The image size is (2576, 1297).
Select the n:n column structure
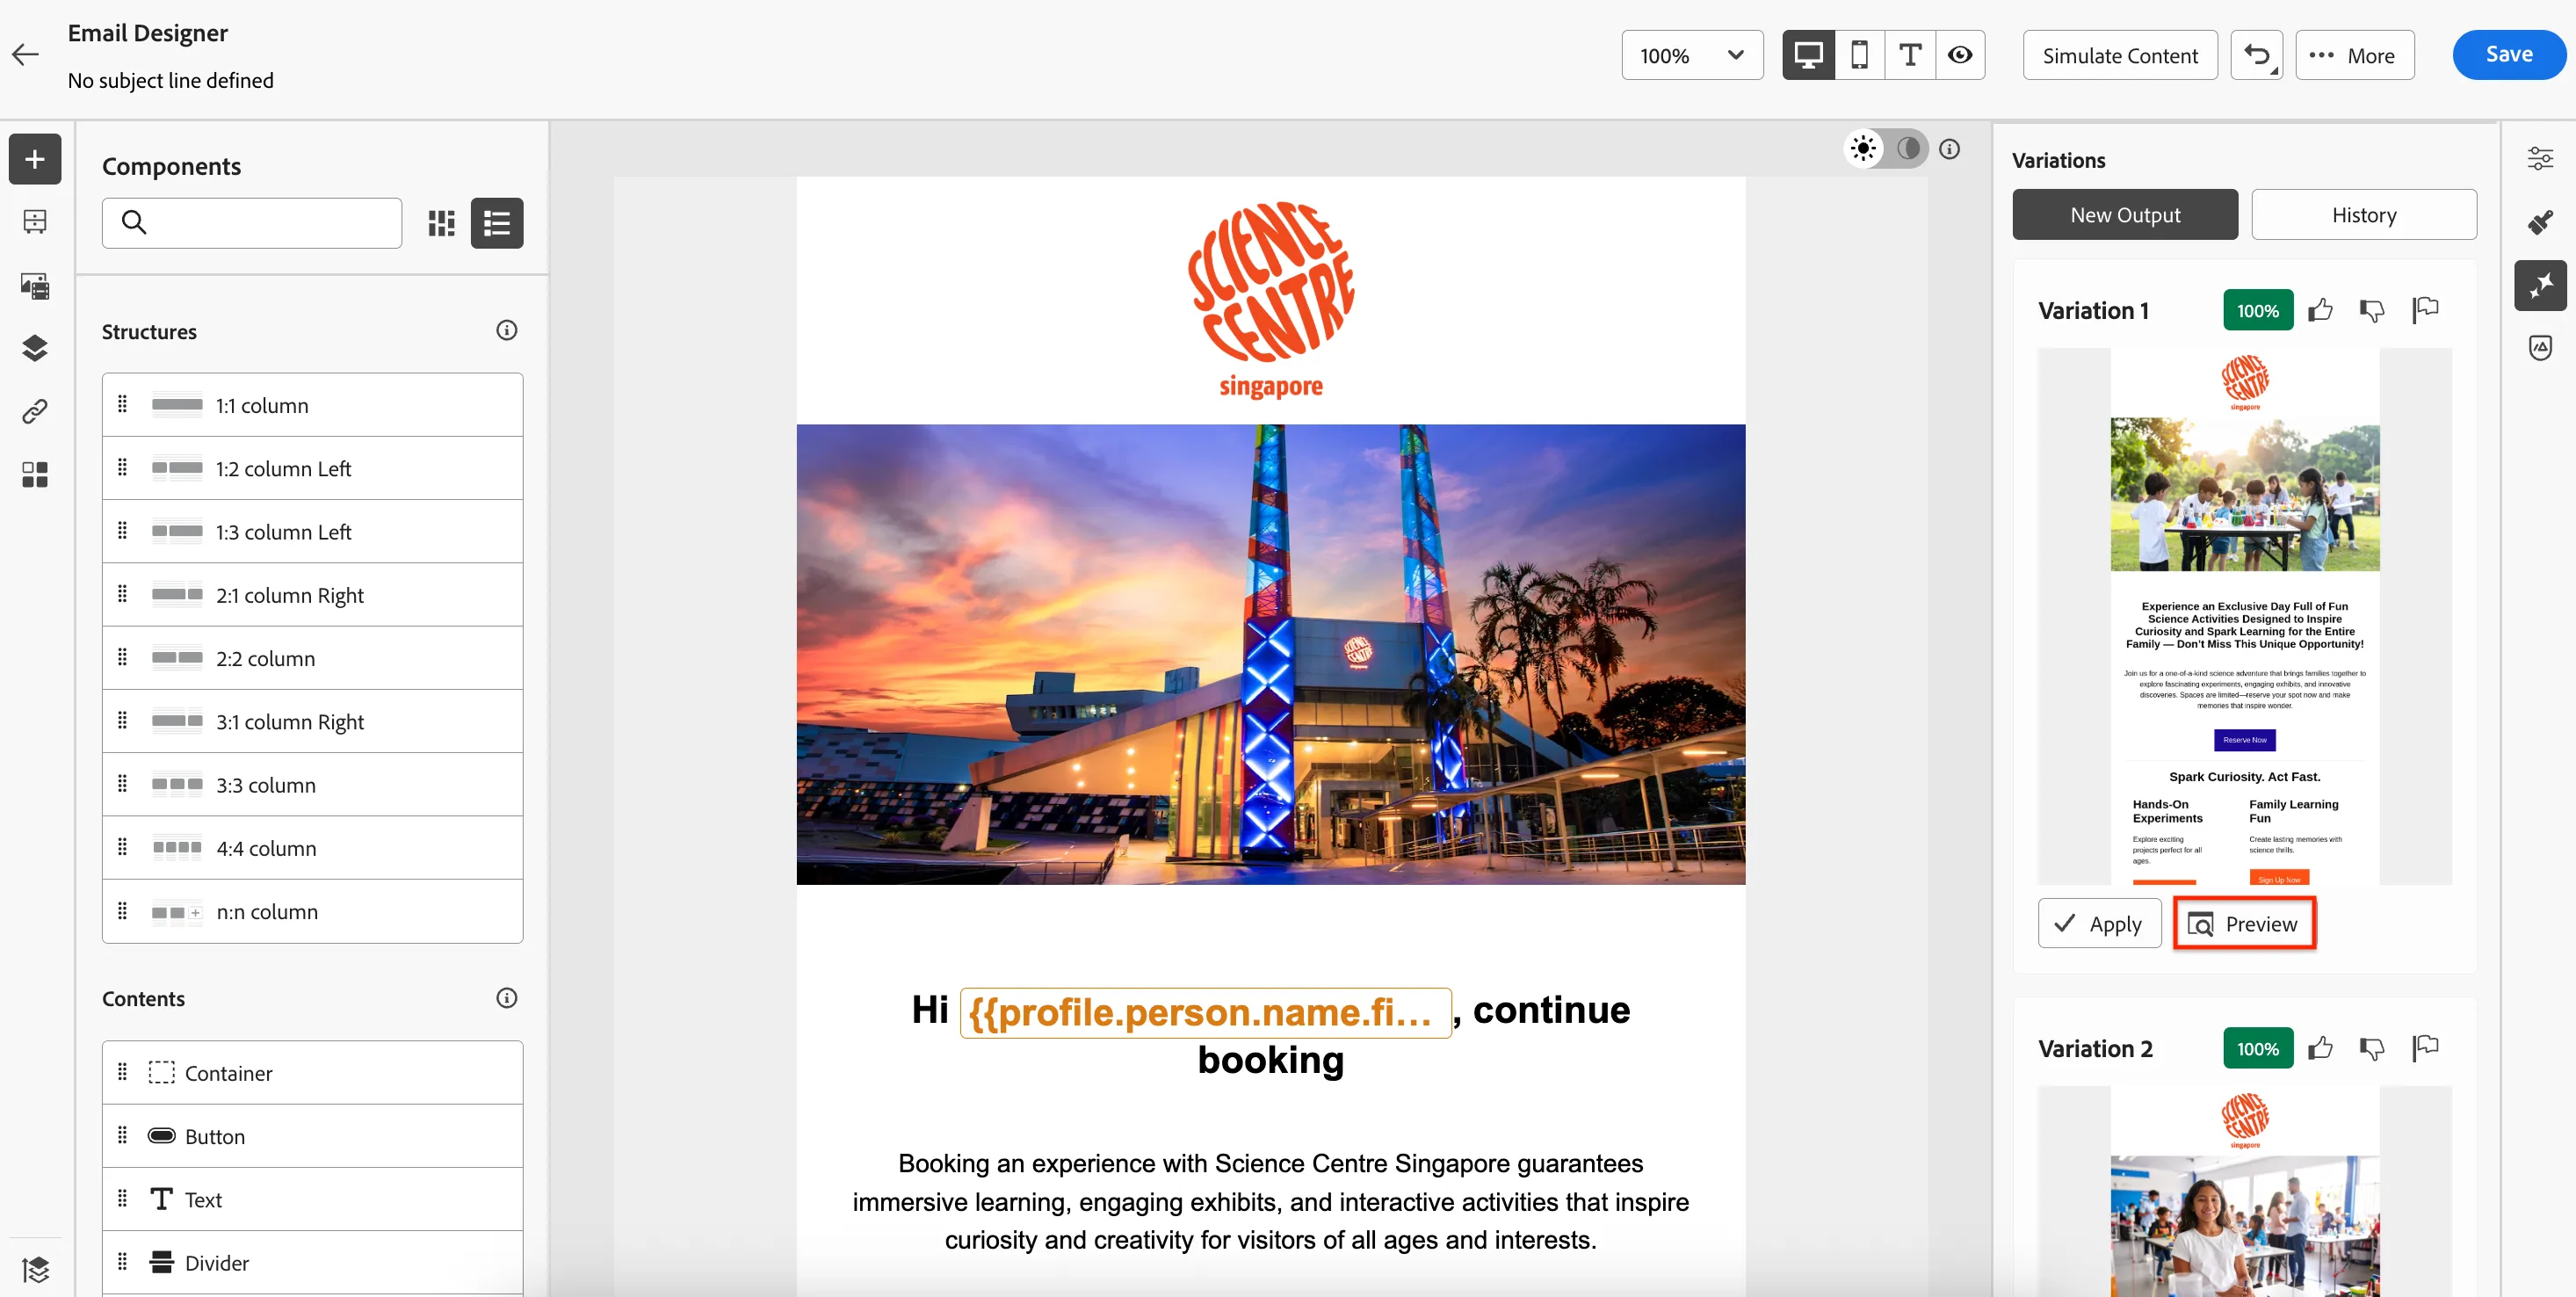[312, 911]
